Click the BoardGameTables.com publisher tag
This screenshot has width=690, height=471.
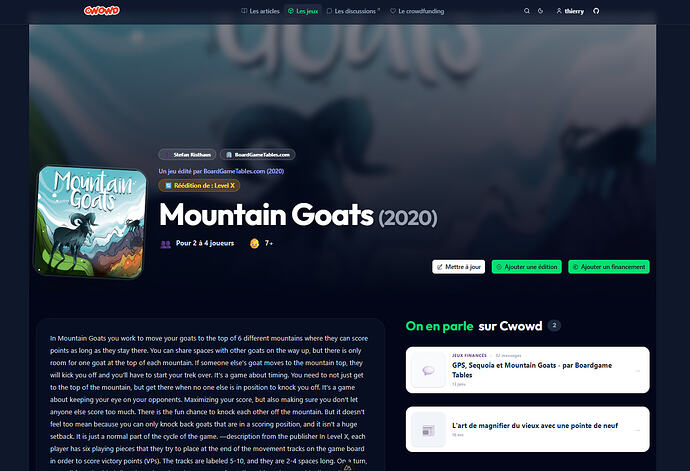[x=258, y=155]
